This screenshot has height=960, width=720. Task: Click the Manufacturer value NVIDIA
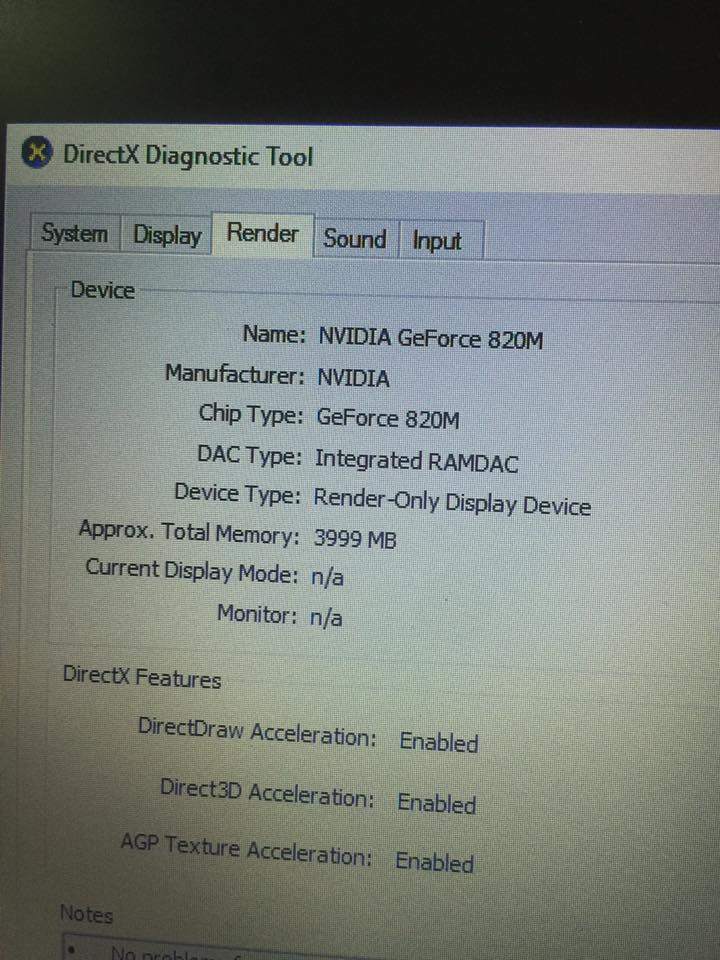[353, 378]
